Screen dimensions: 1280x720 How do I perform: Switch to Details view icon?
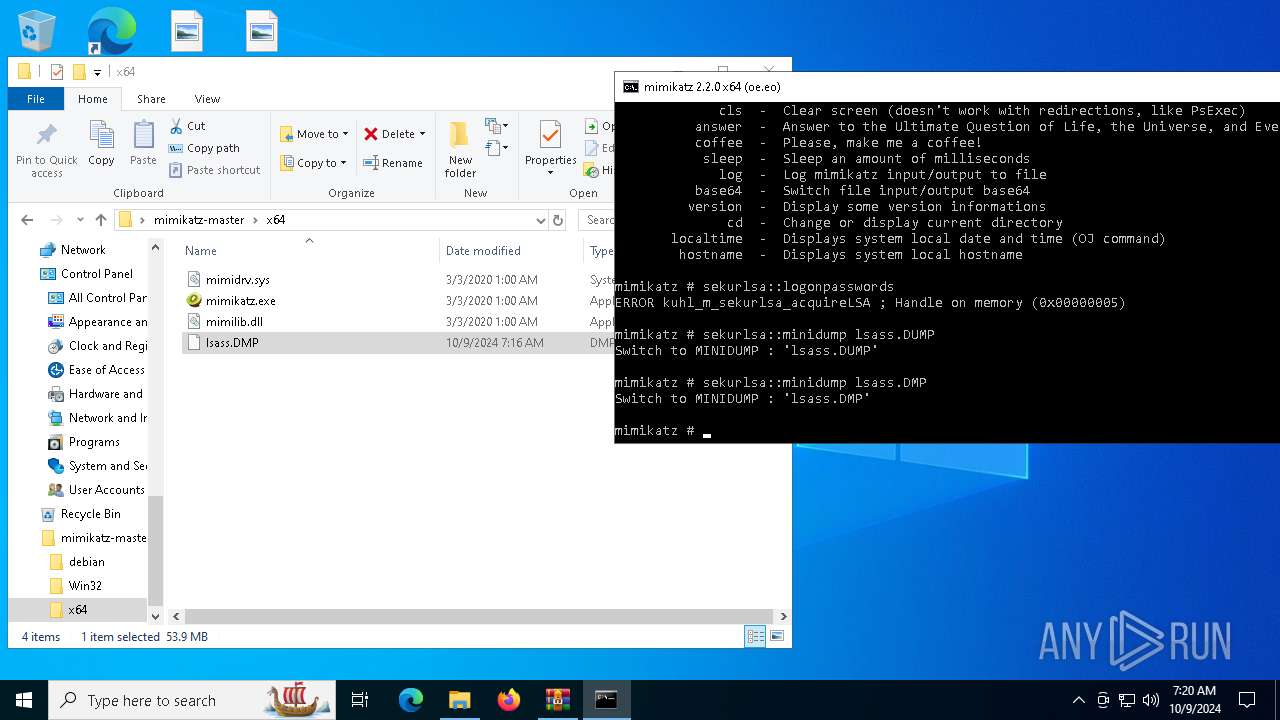755,637
